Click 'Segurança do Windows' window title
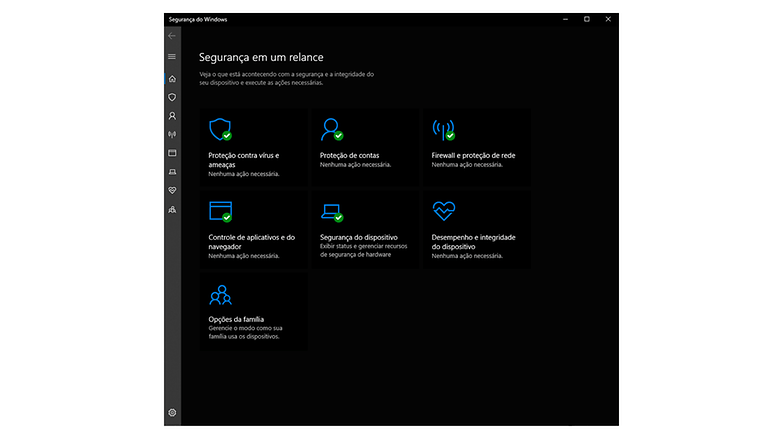 (197, 19)
